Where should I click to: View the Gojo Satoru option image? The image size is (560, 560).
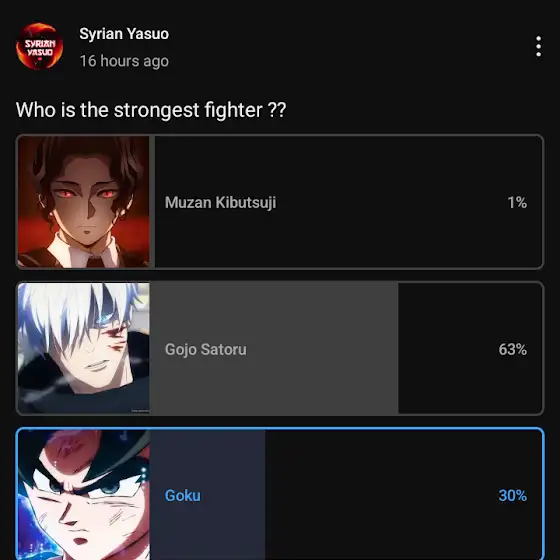pos(84,349)
